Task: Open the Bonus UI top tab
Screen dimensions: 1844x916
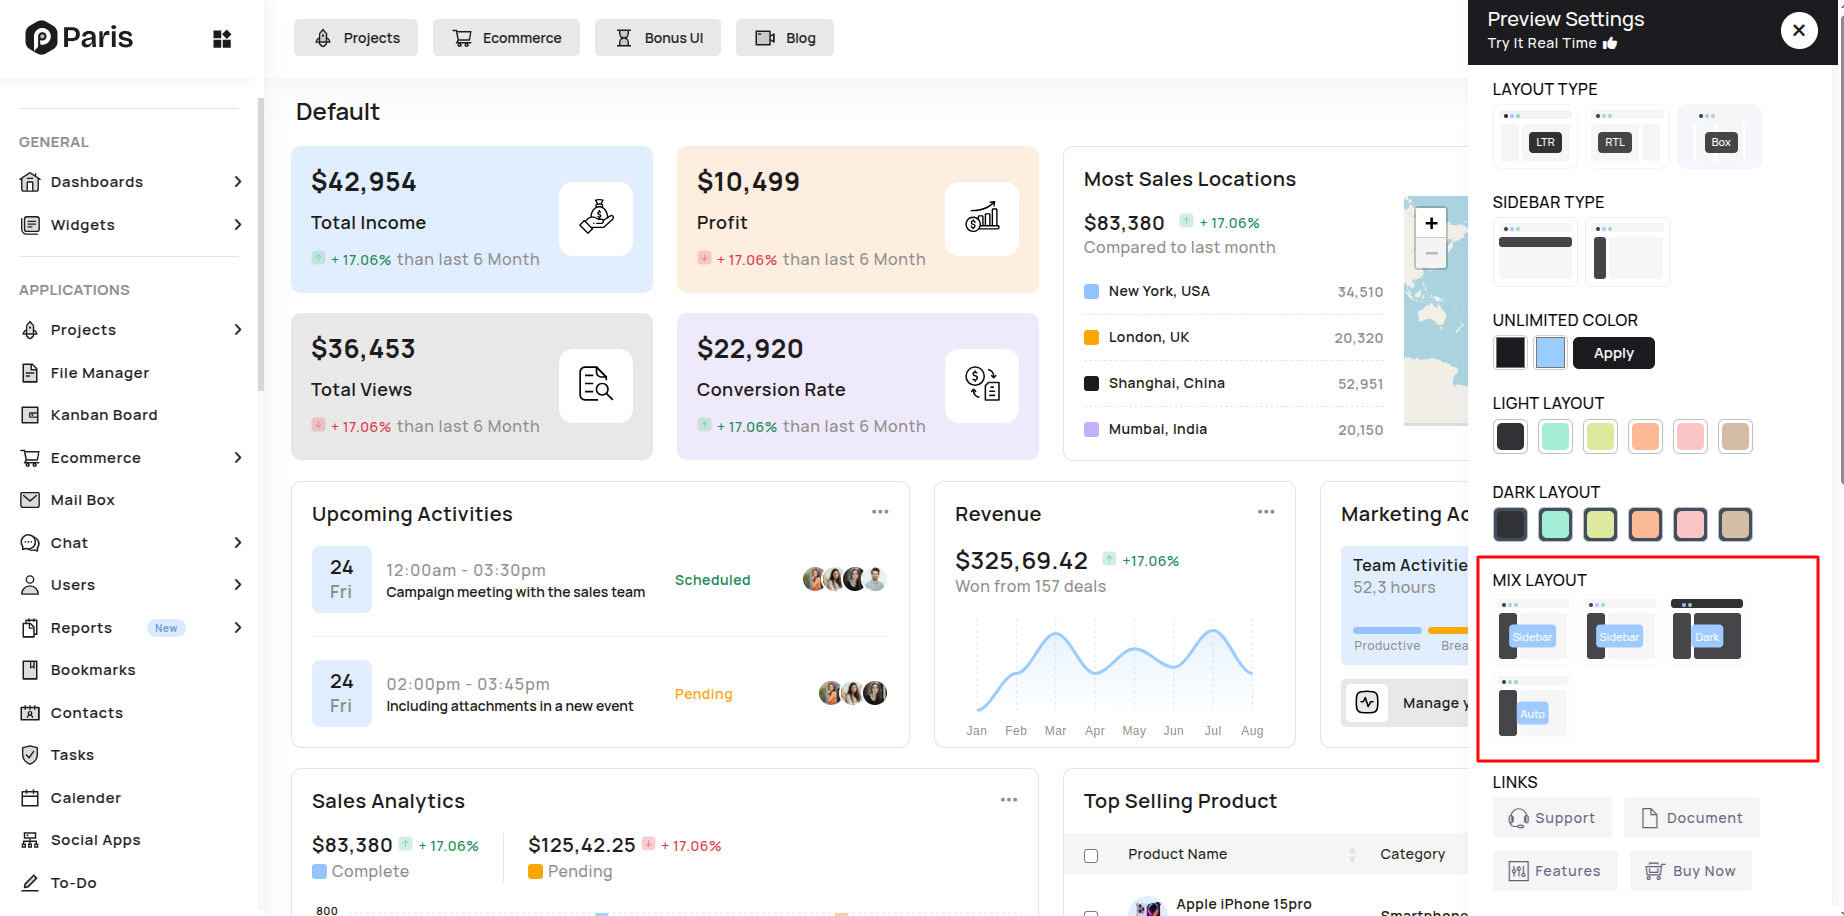Action: 658,38
